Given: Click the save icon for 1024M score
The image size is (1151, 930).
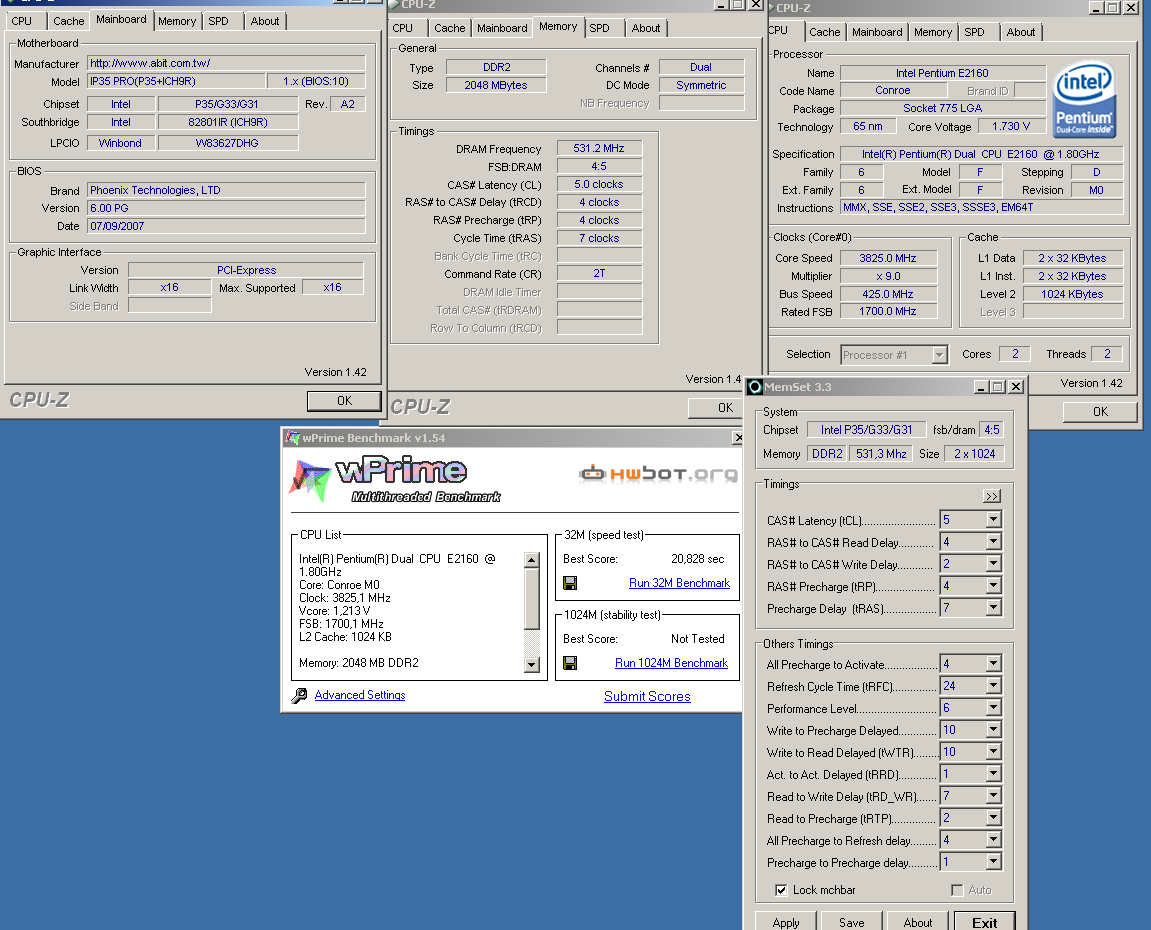Looking at the screenshot, I should point(570,663).
